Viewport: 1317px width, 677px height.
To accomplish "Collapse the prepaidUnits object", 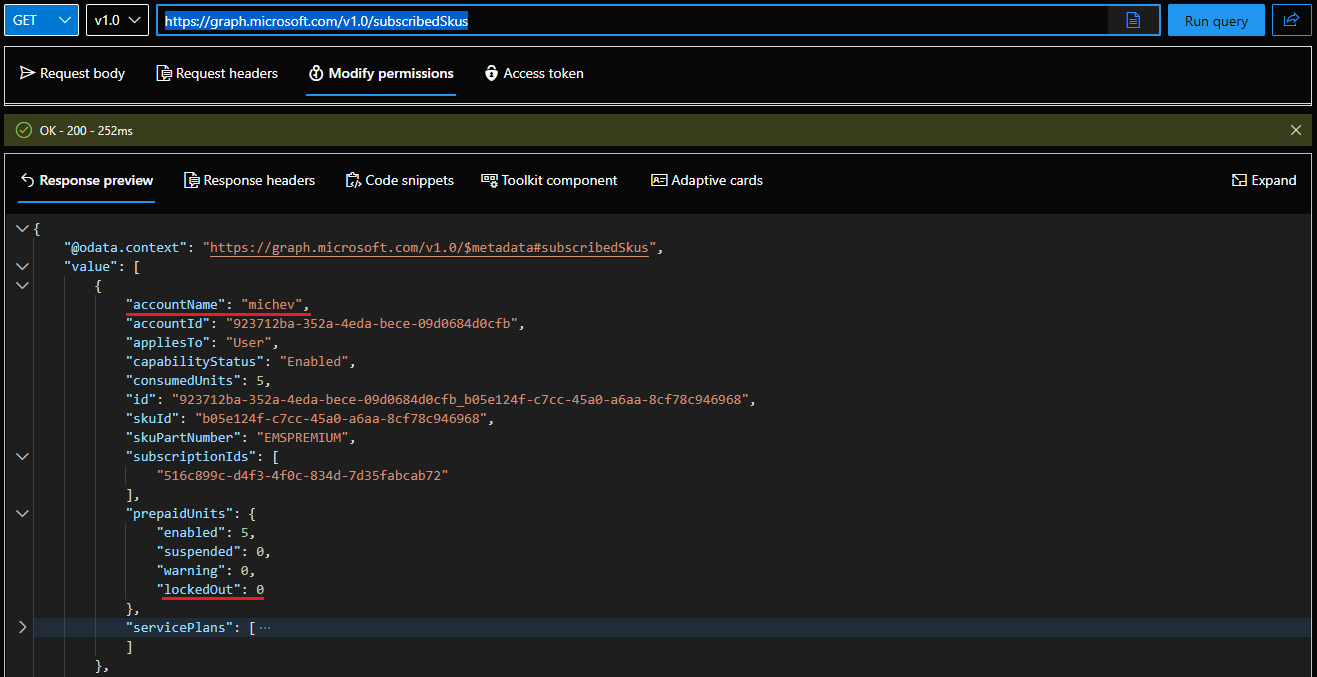I will coord(23,513).
